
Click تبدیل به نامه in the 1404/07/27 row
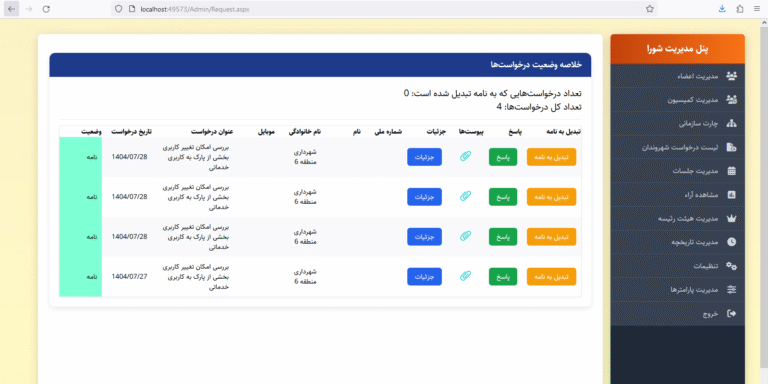551,276
